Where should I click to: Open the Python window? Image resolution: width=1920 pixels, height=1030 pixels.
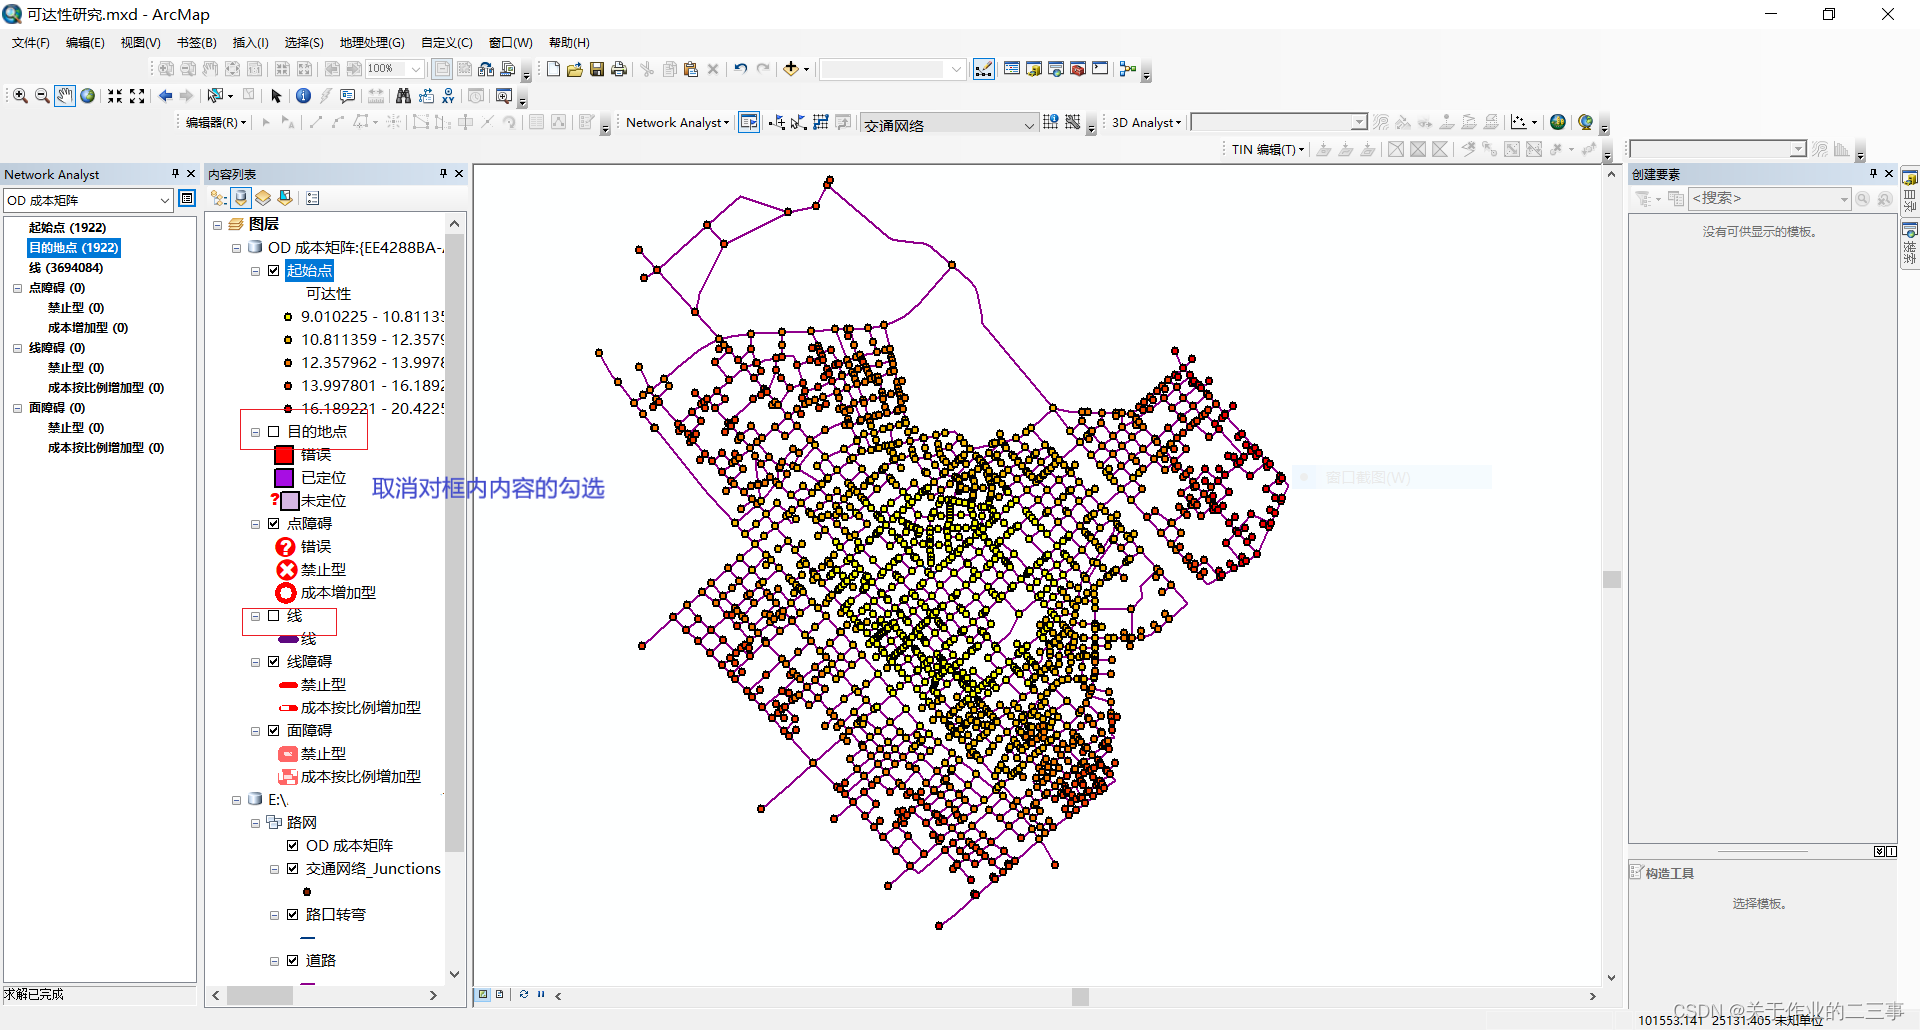tap(1100, 69)
